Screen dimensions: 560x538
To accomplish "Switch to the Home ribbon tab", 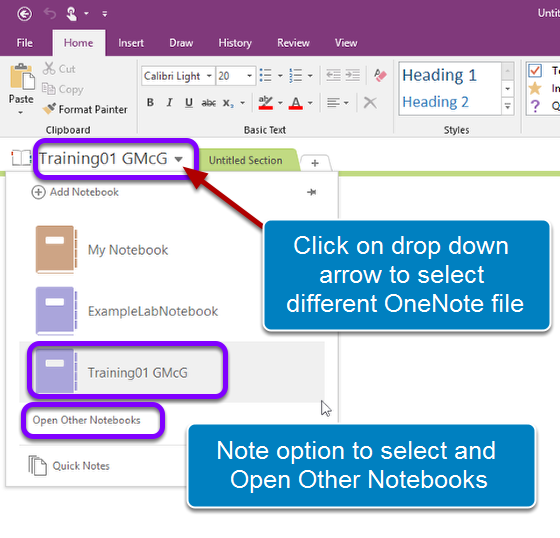I will 79,43.
